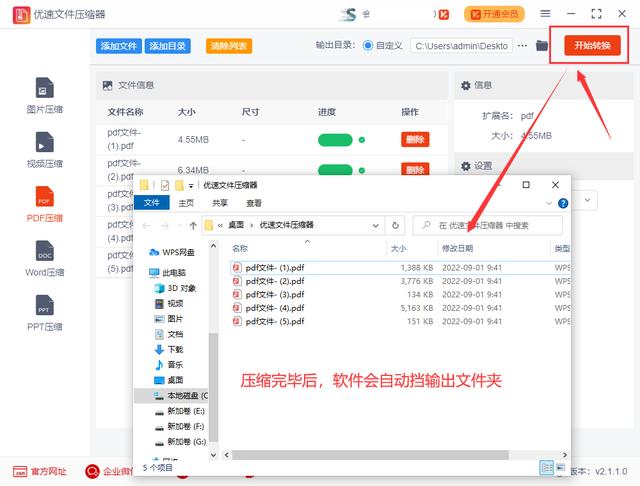Click 开始转换 to start conversion
Image resolution: width=640 pixels, height=486 pixels.
[592, 45]
